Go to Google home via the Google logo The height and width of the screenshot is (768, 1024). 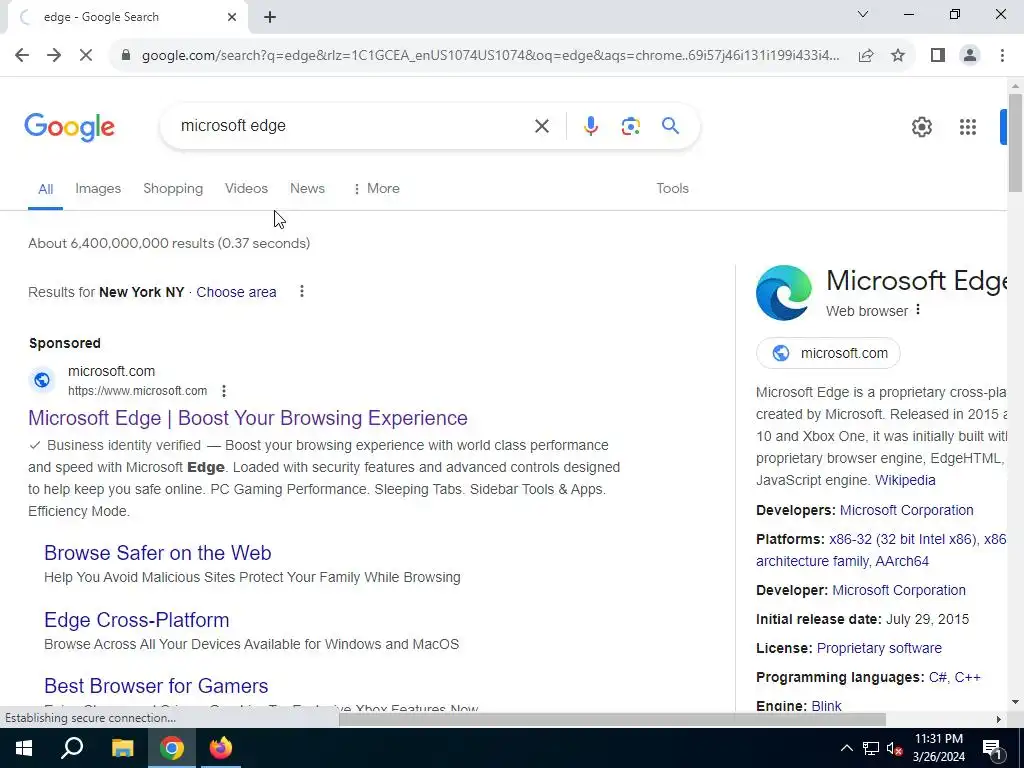point(69,127)
